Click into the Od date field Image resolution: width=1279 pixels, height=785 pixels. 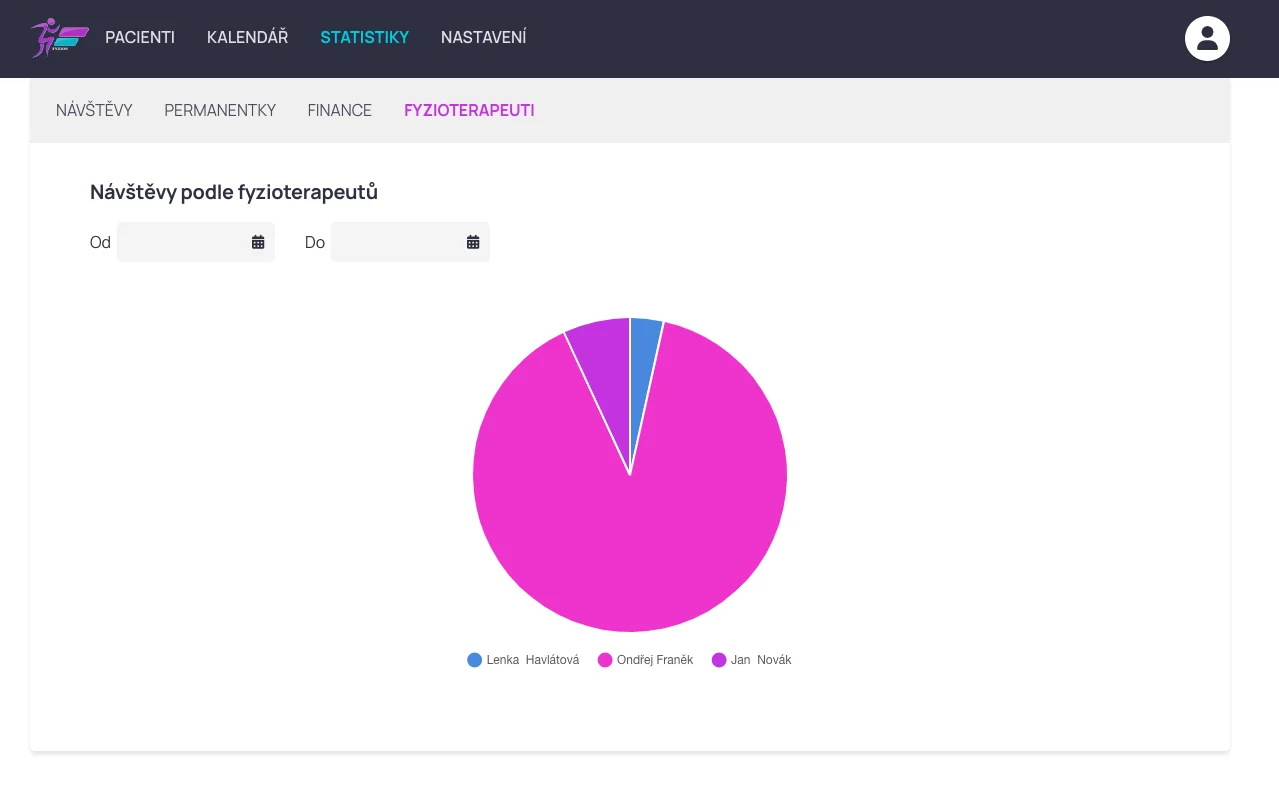(x=182, y=242)
